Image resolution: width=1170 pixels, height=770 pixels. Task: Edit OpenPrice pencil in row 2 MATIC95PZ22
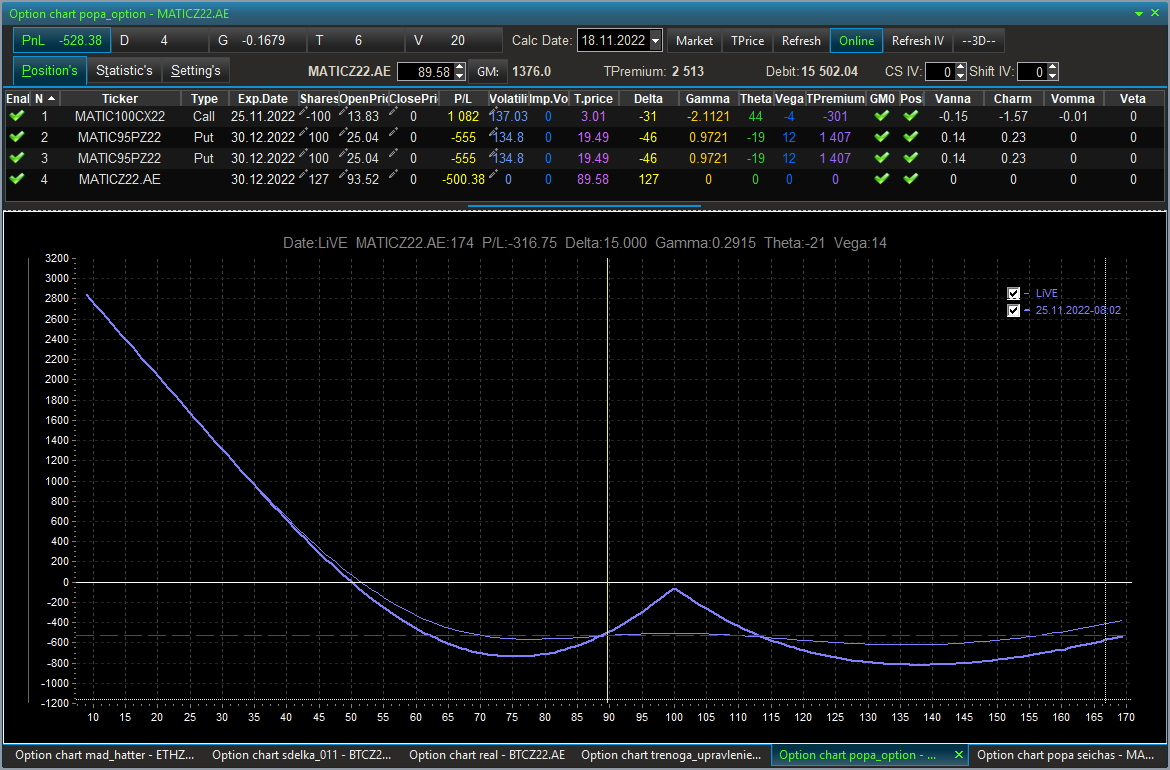[x=343, y=133]
